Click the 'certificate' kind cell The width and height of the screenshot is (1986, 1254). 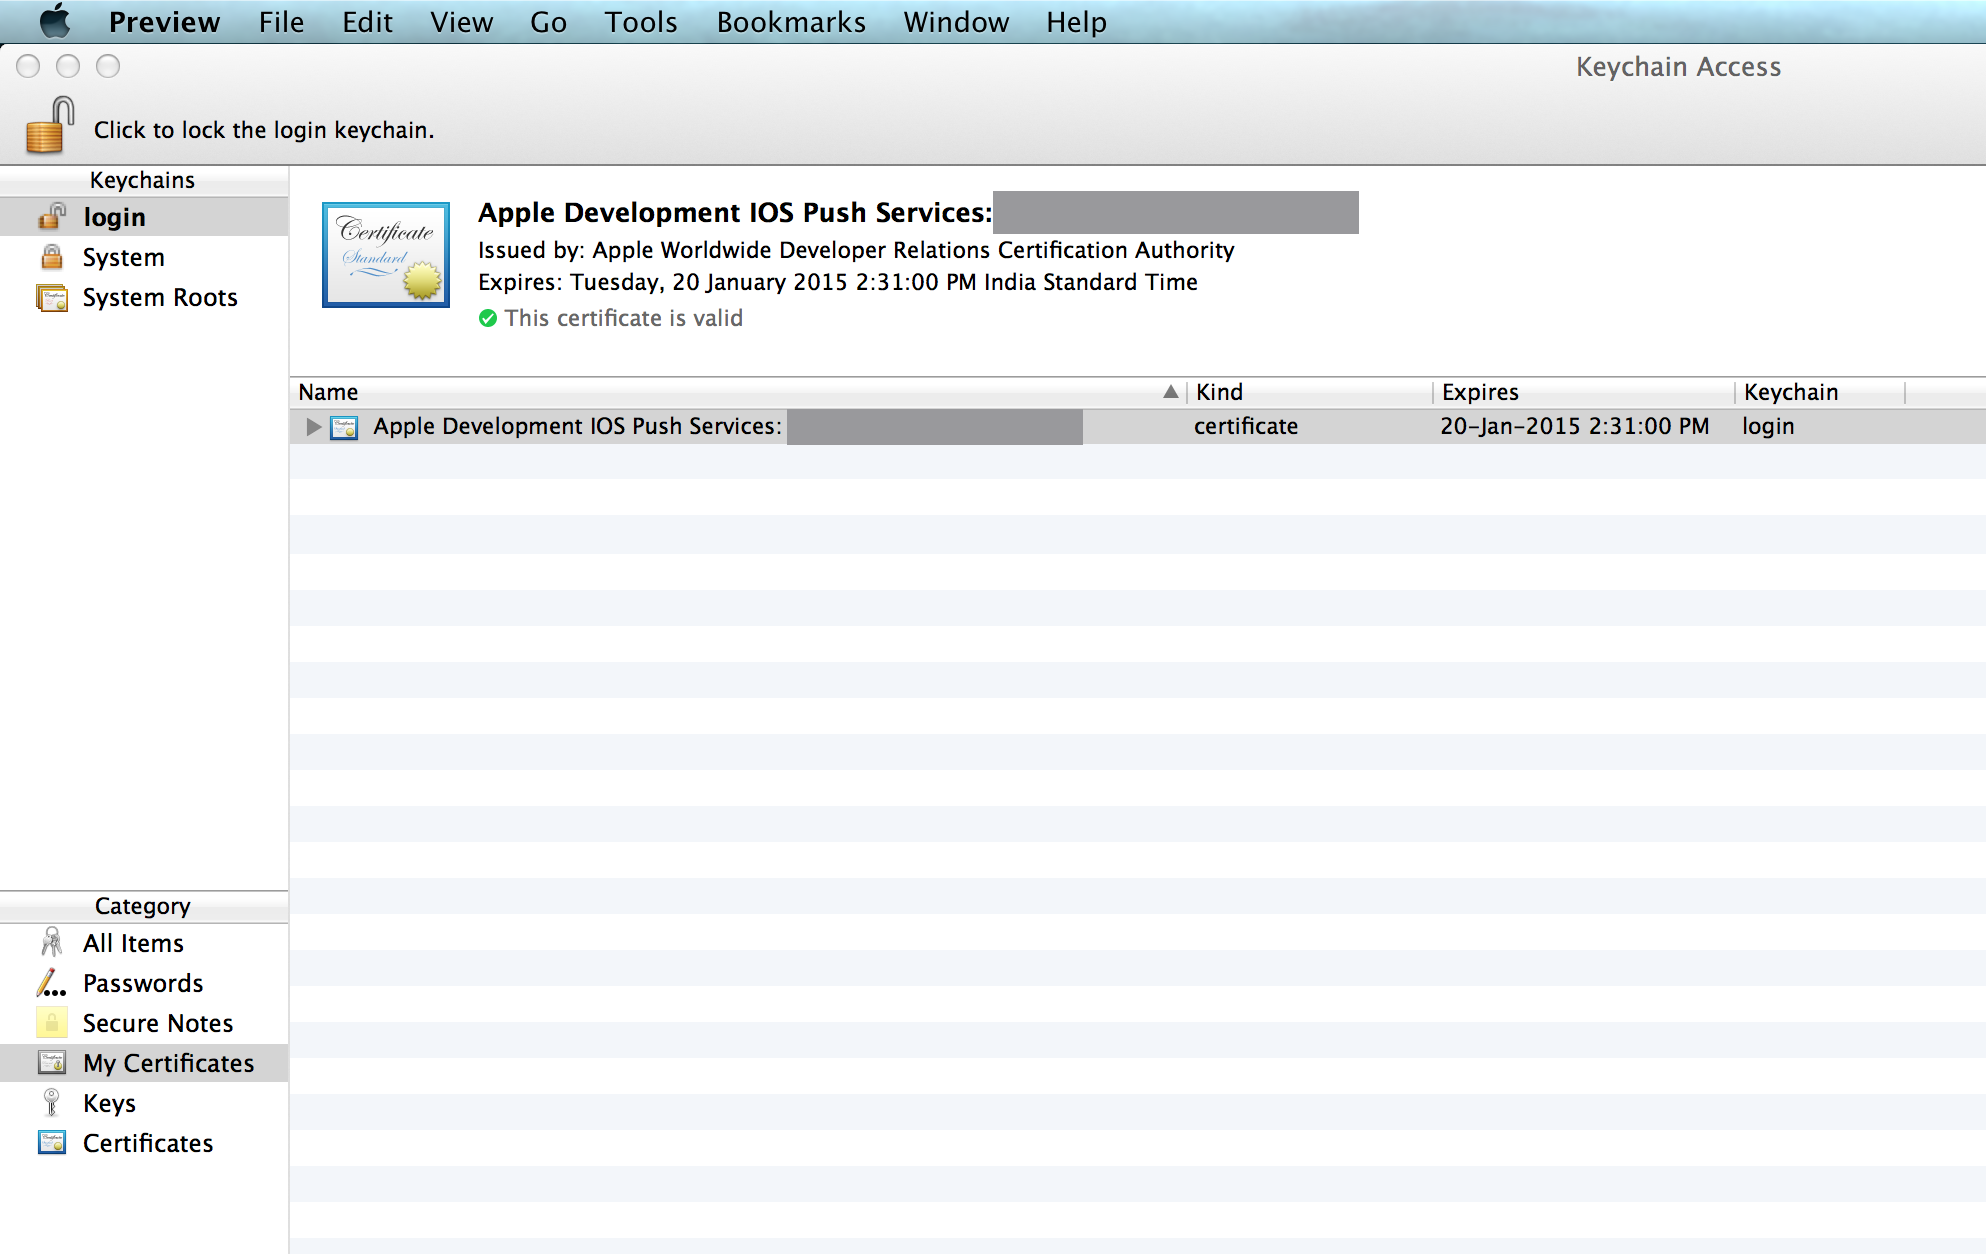1246,426
